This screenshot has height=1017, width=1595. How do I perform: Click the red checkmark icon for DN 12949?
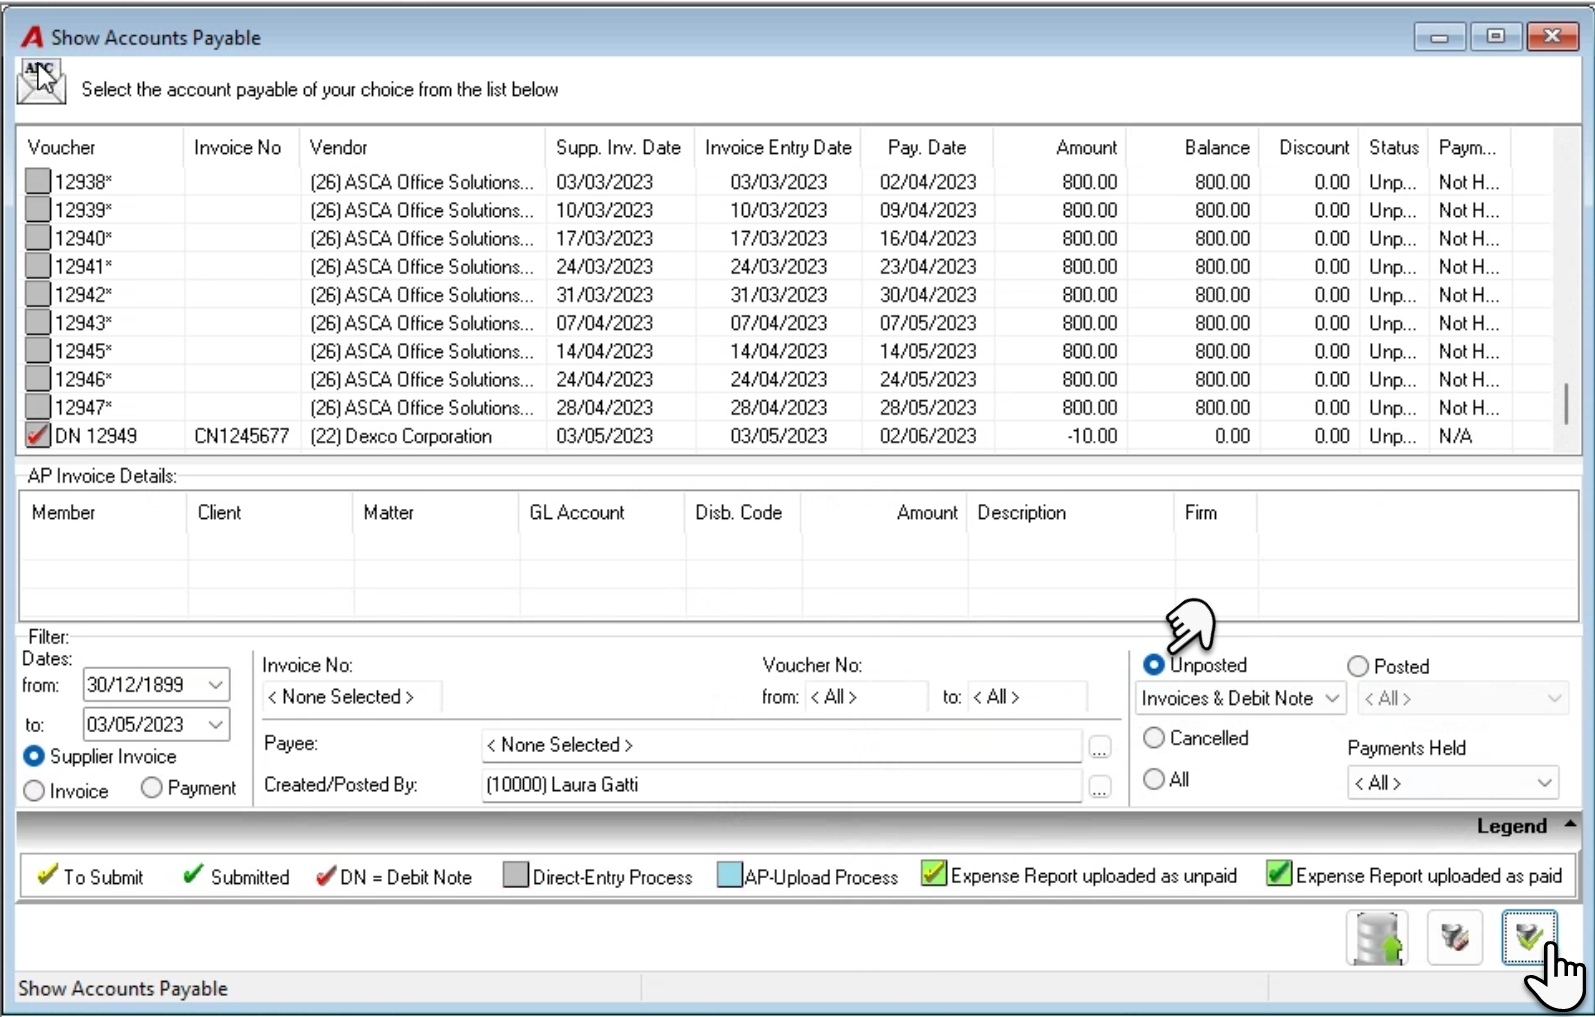(x=38, y=436)
